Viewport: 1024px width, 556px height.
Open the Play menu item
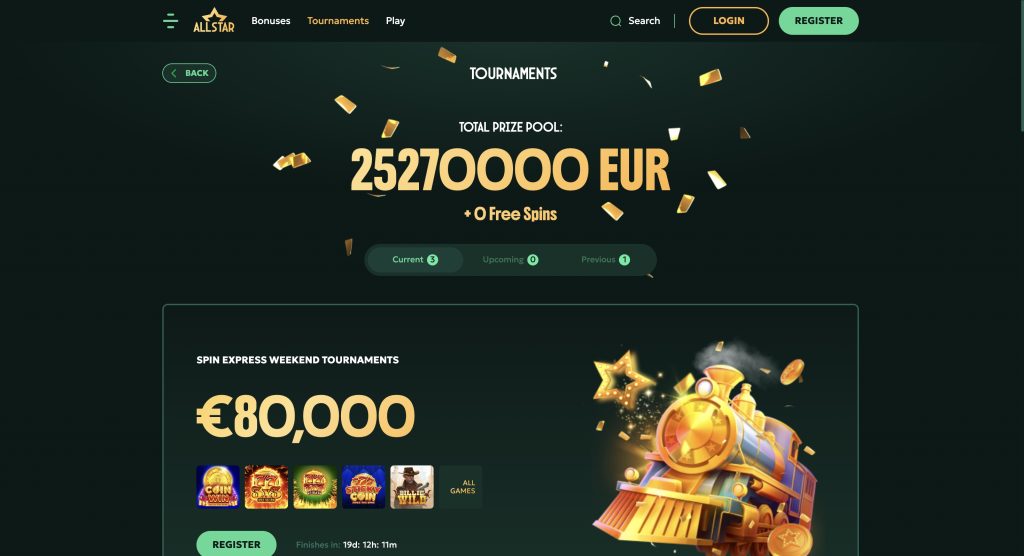coord(396,21)
